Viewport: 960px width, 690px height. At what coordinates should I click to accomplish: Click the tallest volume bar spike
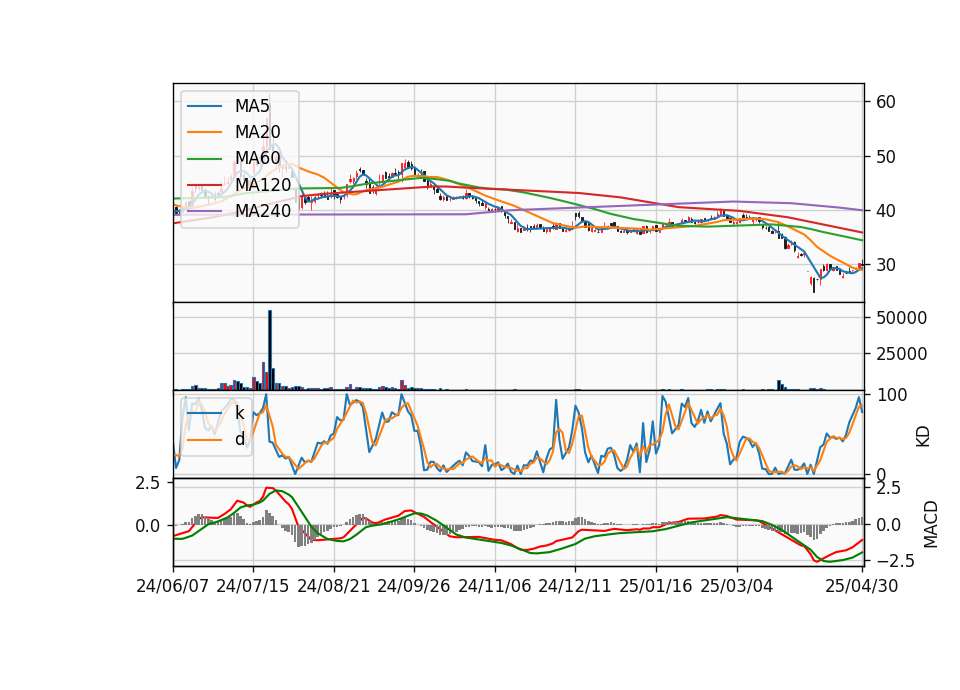coord(270,350)
